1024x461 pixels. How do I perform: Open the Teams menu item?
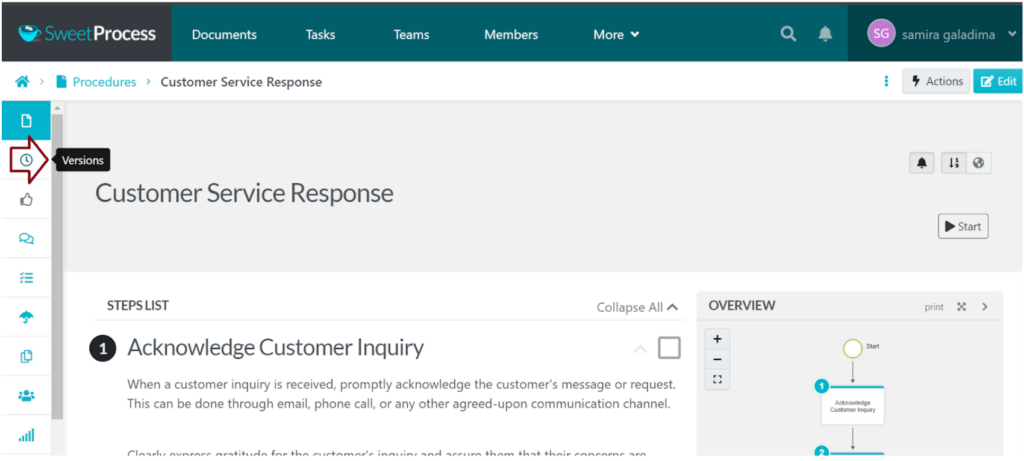click(411, 34)
